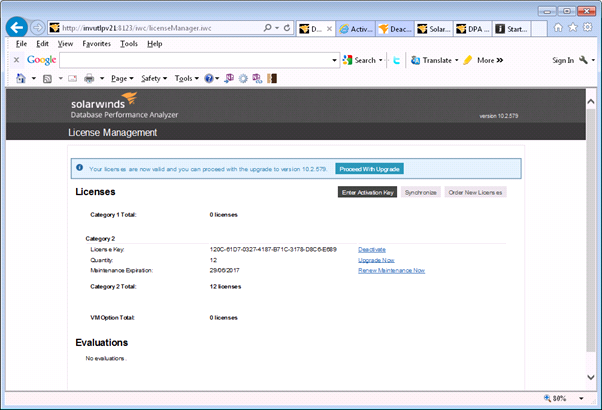The image size is (602, 410).
Task: Click the Upgrade Now link
Action: (x=376, y=260)
